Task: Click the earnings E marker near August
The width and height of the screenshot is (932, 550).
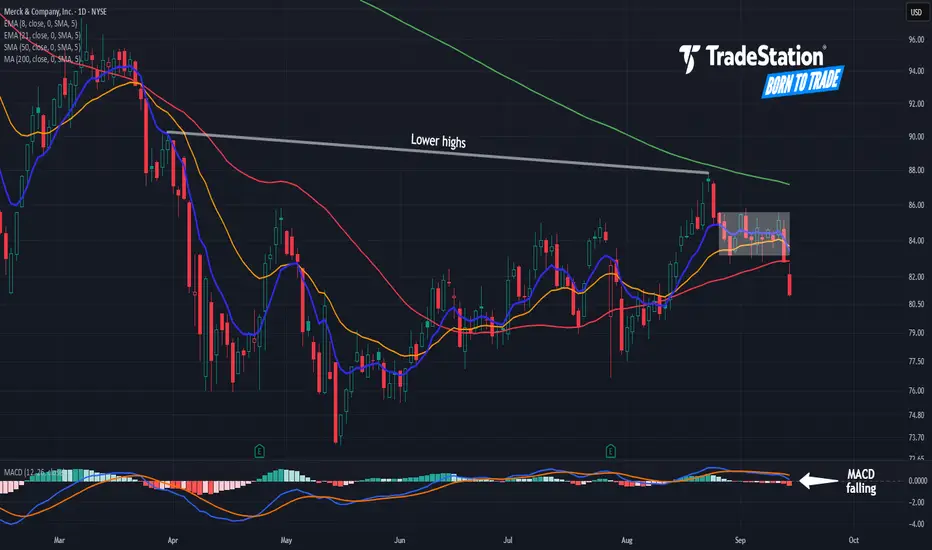Action: coord(610,451)
